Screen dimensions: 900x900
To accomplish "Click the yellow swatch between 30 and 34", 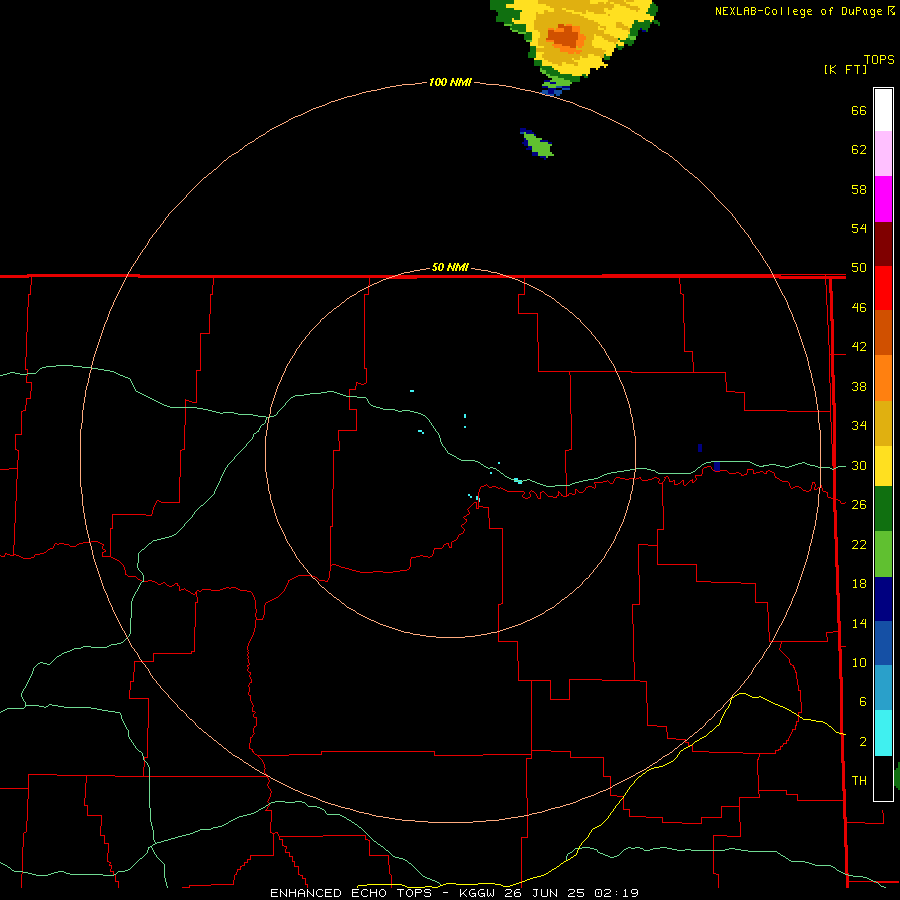I will 883,465.
